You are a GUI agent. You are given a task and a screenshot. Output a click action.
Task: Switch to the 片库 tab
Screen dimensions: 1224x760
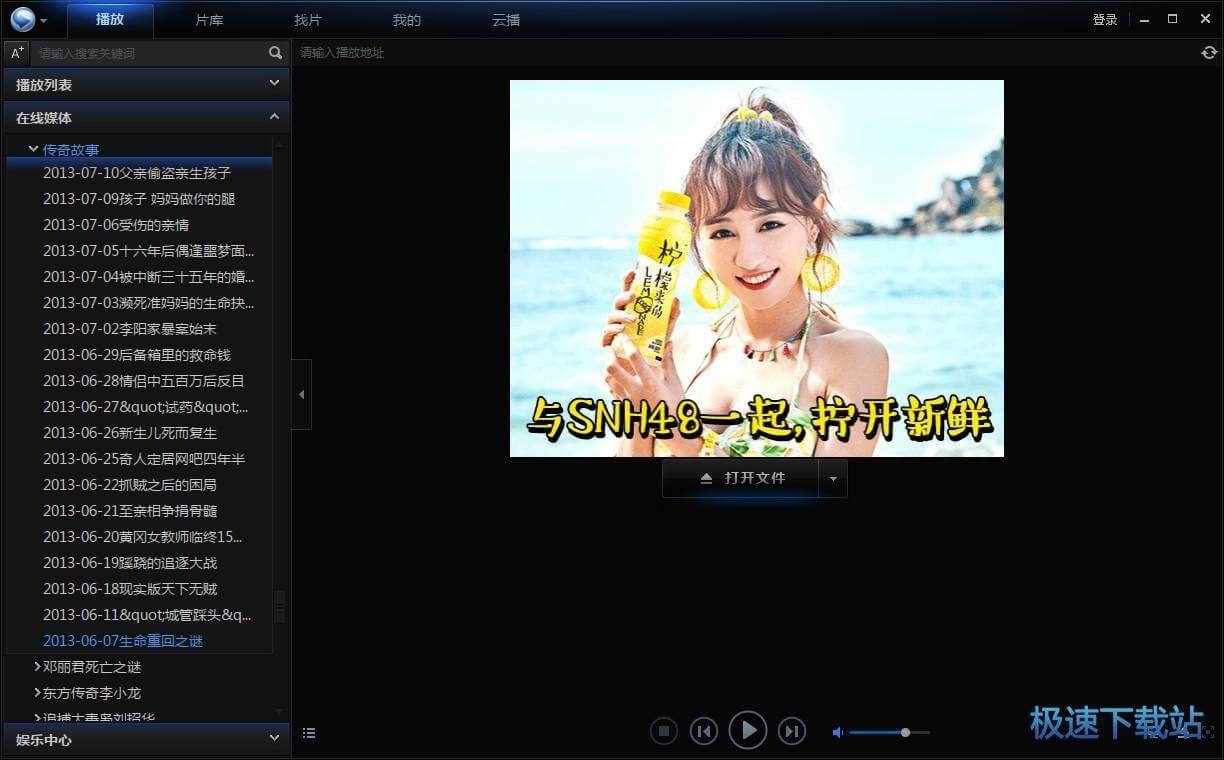pyautogui.click(x=209, y=20)
